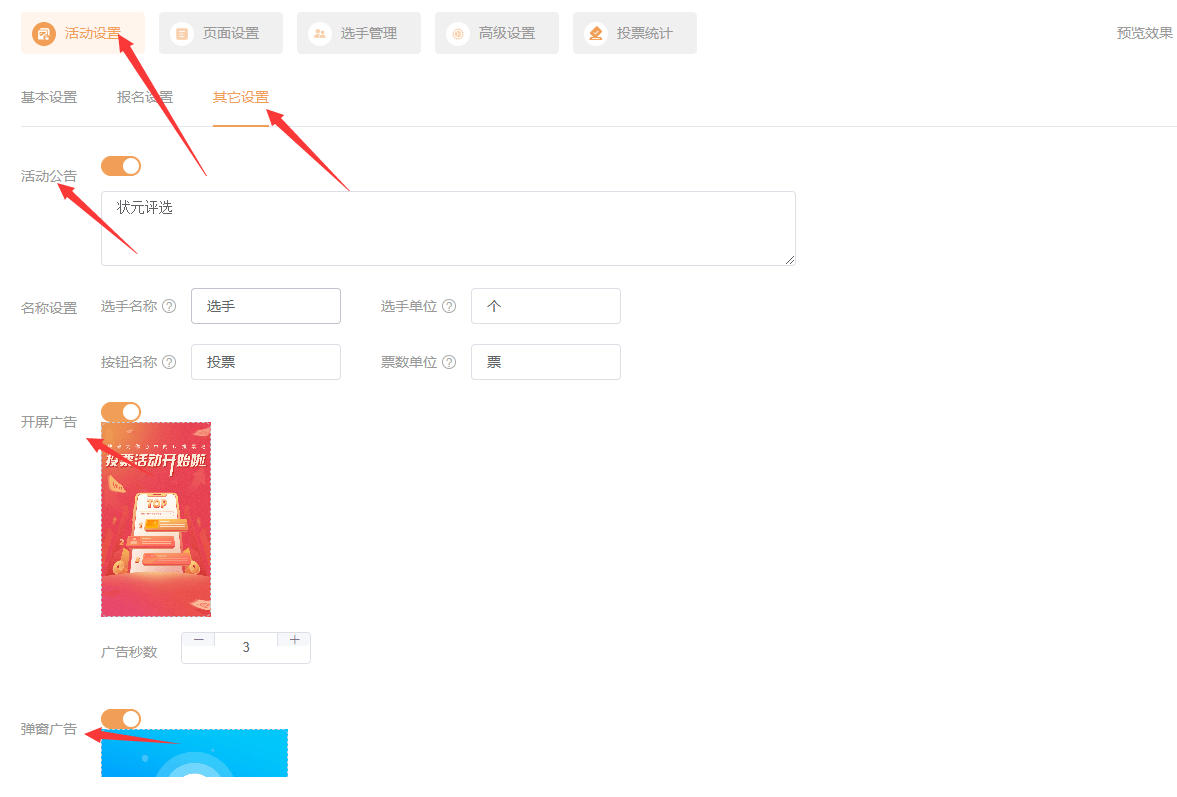Click the 活动公告 textarea resize handle

[x=790, y=260]
